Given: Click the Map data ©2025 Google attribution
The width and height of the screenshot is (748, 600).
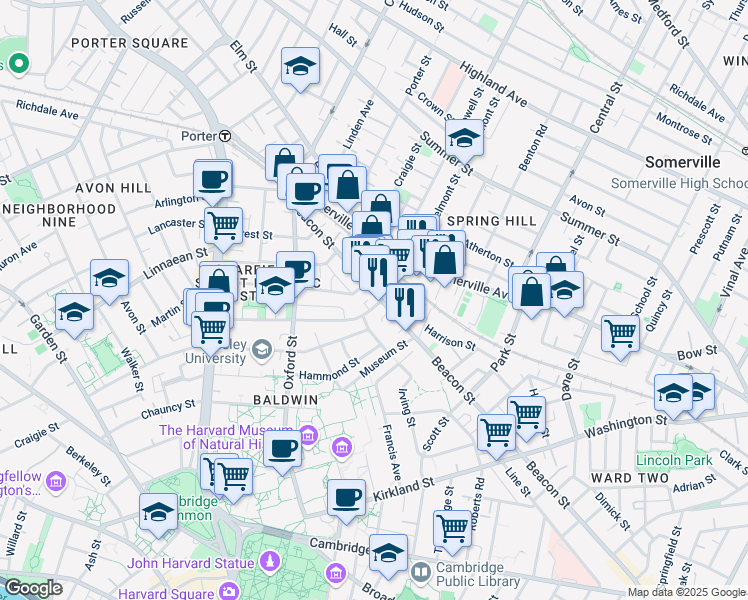Looking at the screenshot, I should (x=687, y=593).
